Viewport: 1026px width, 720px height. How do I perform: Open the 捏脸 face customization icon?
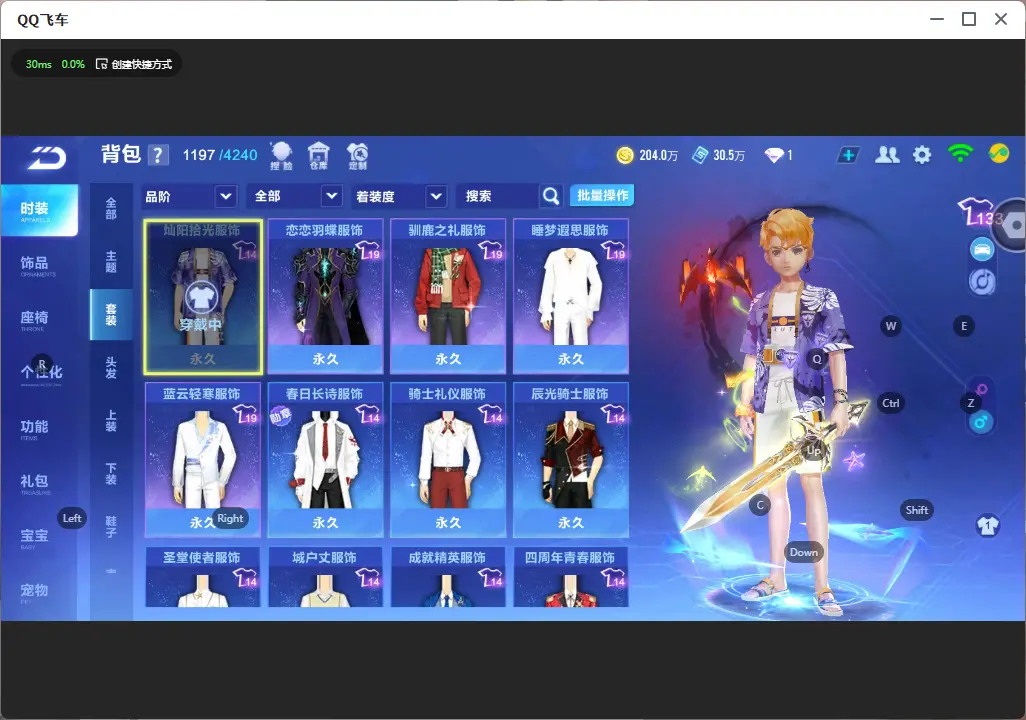point(281,156)
